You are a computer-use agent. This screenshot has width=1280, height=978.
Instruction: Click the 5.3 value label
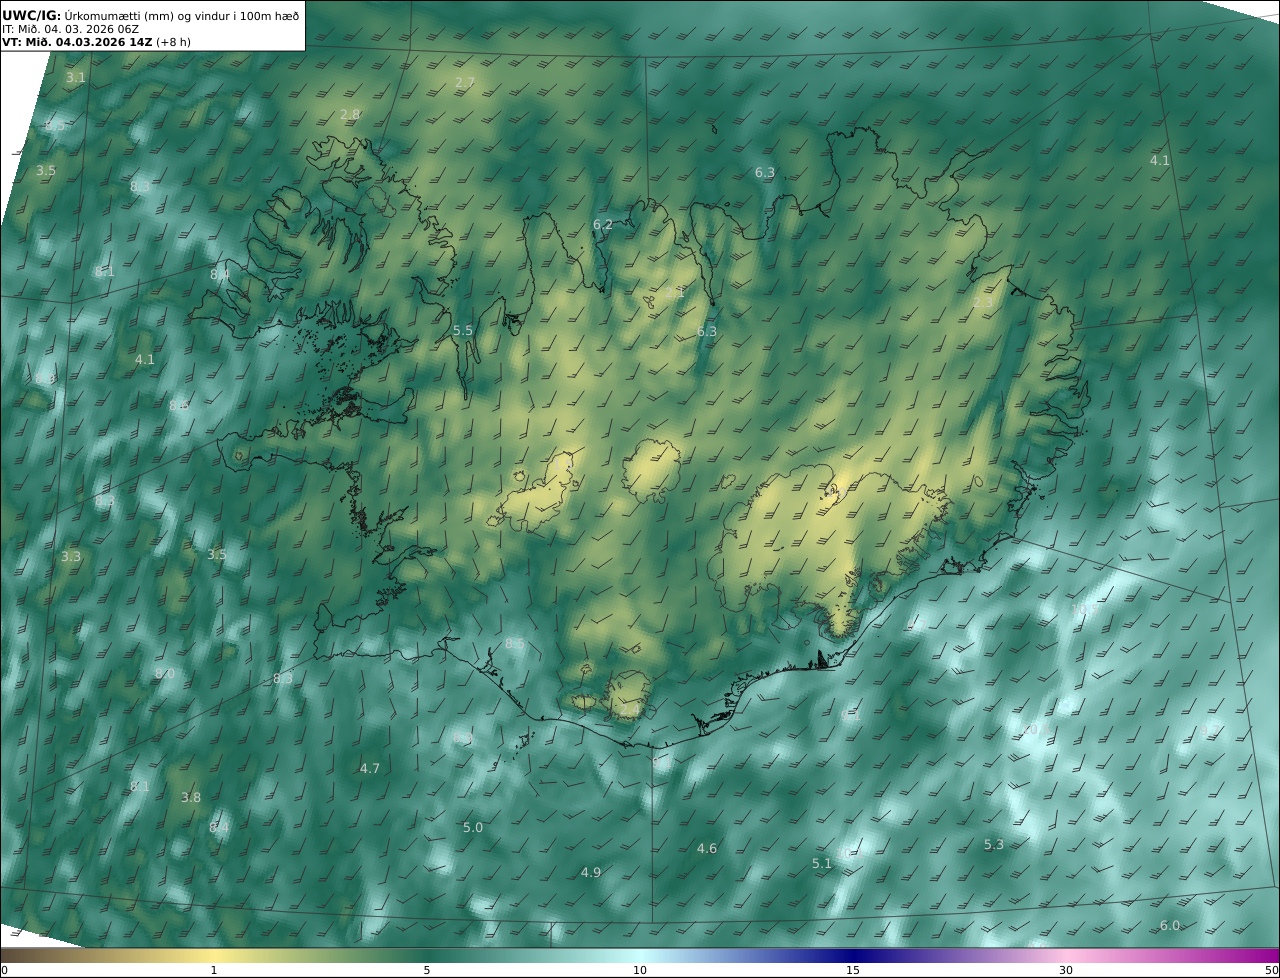[x=993, y=845]
